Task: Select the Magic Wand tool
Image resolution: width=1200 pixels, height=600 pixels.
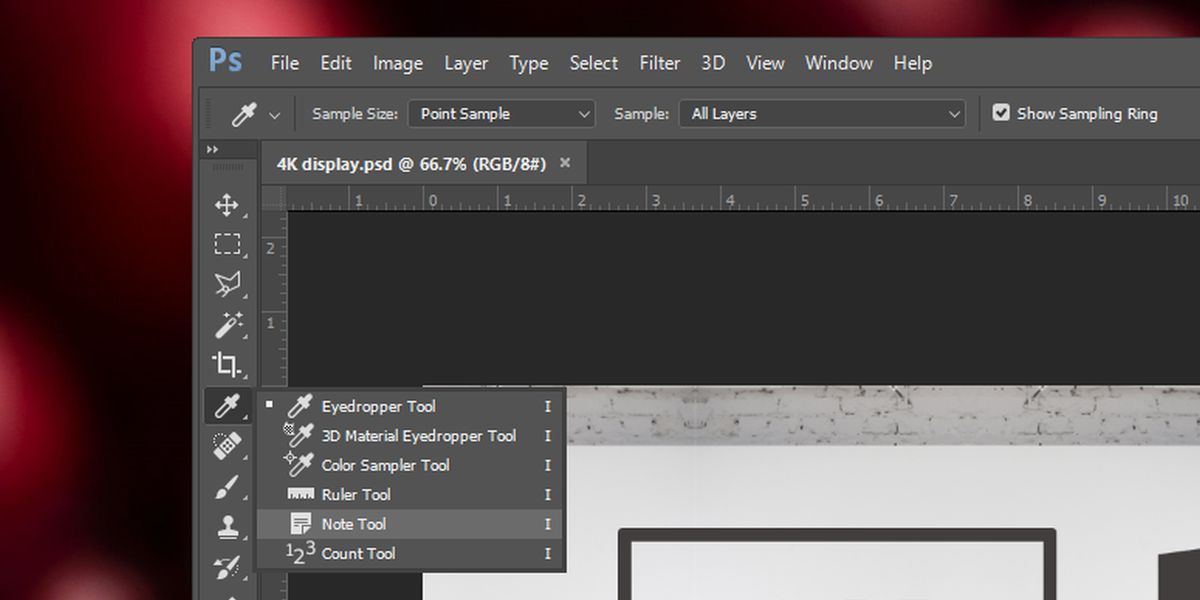Action: pyautogui.click(x=227, y=324)
